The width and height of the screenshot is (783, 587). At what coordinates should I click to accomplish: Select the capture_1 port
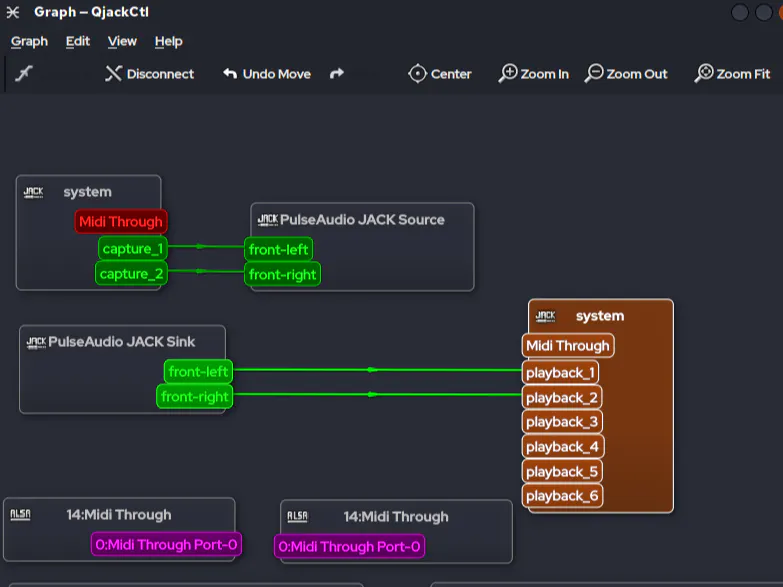pos(133,249)
